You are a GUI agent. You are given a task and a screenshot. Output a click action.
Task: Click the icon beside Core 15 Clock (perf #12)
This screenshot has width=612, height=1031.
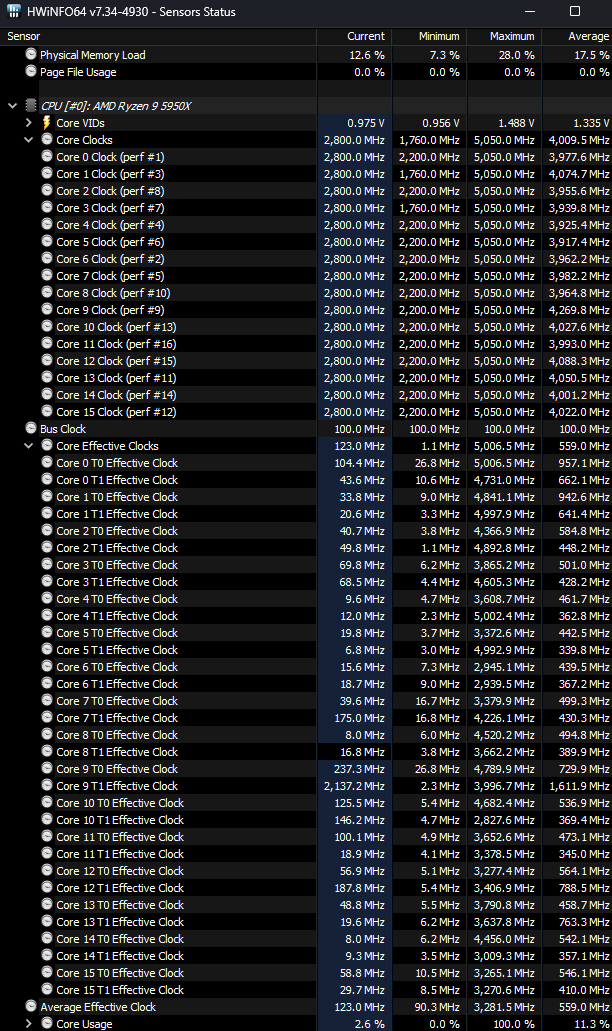coord(47,411)
